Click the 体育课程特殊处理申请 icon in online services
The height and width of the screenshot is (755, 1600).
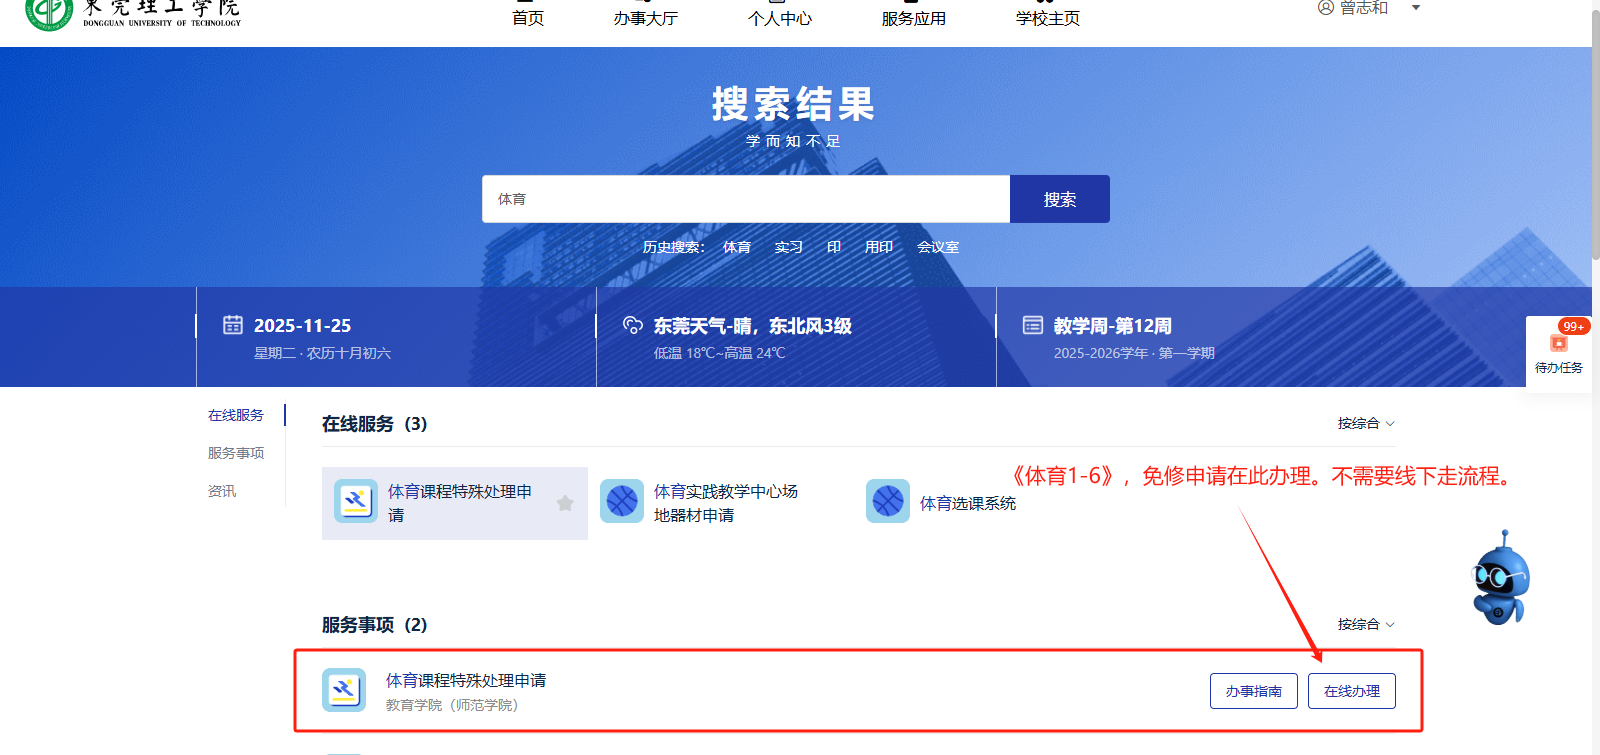(356, 501)
